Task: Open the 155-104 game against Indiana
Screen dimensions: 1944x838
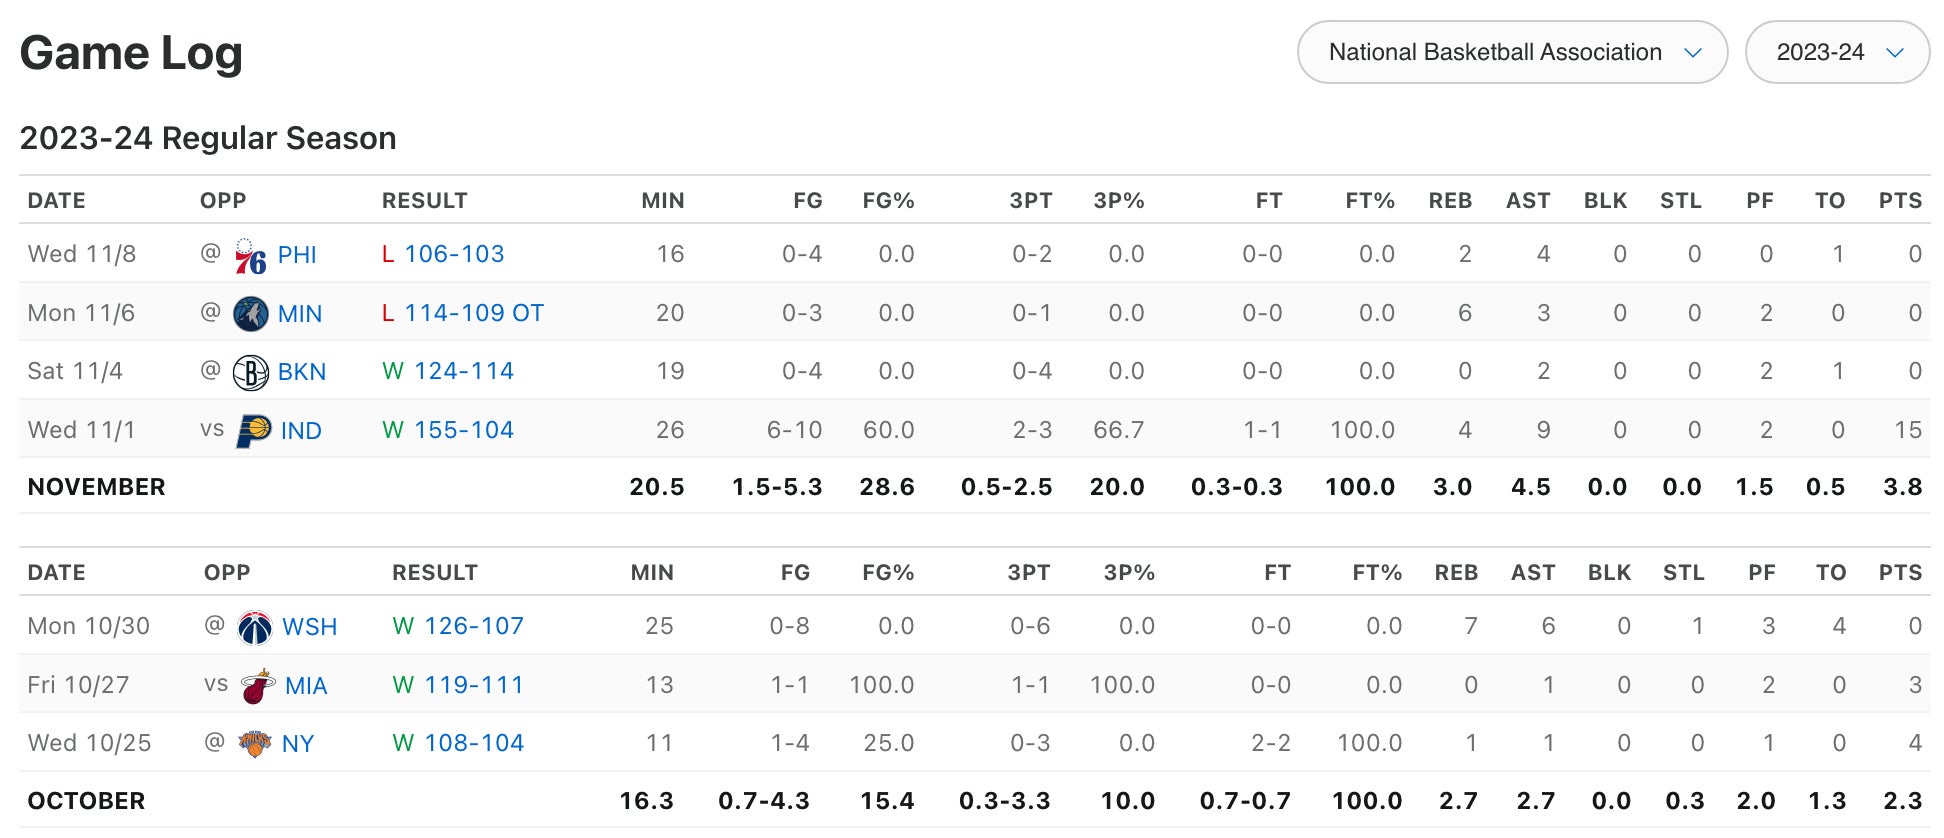Action: click(464, 430)
